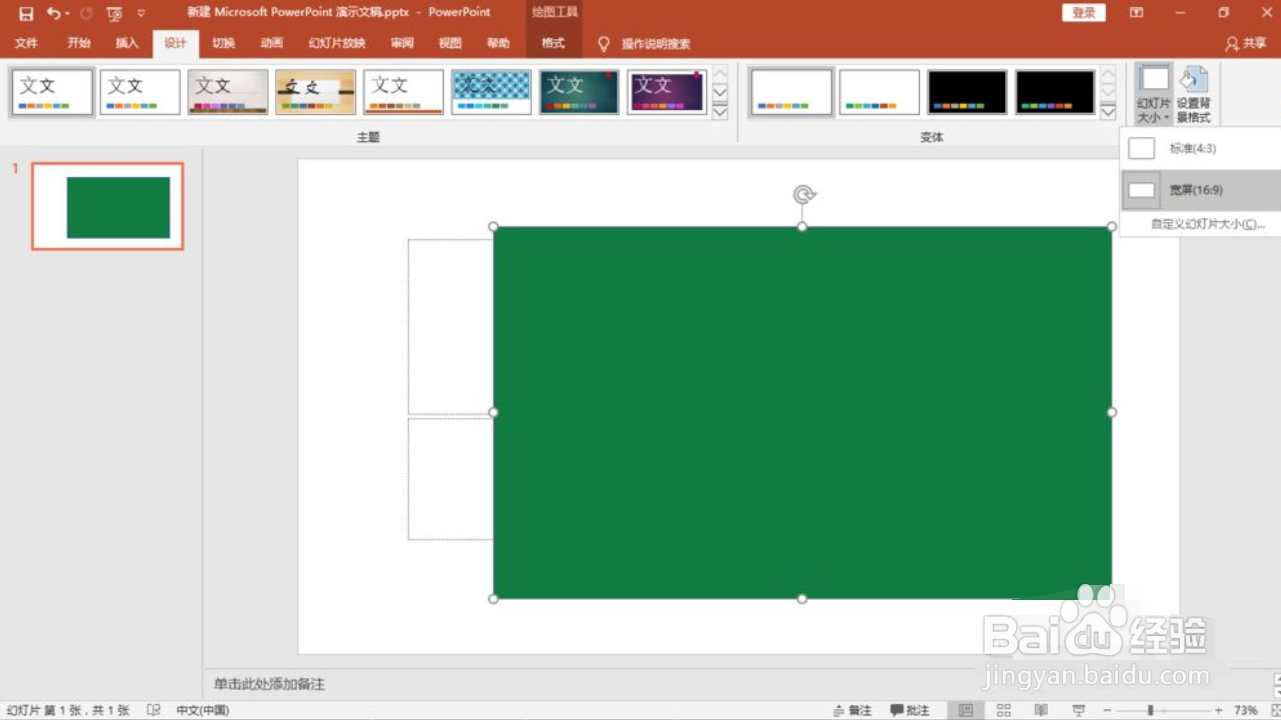Switch to the 插入 ribbon tab
The height and width of the screenshot is (720, 1281).
(x=127, y=43)
